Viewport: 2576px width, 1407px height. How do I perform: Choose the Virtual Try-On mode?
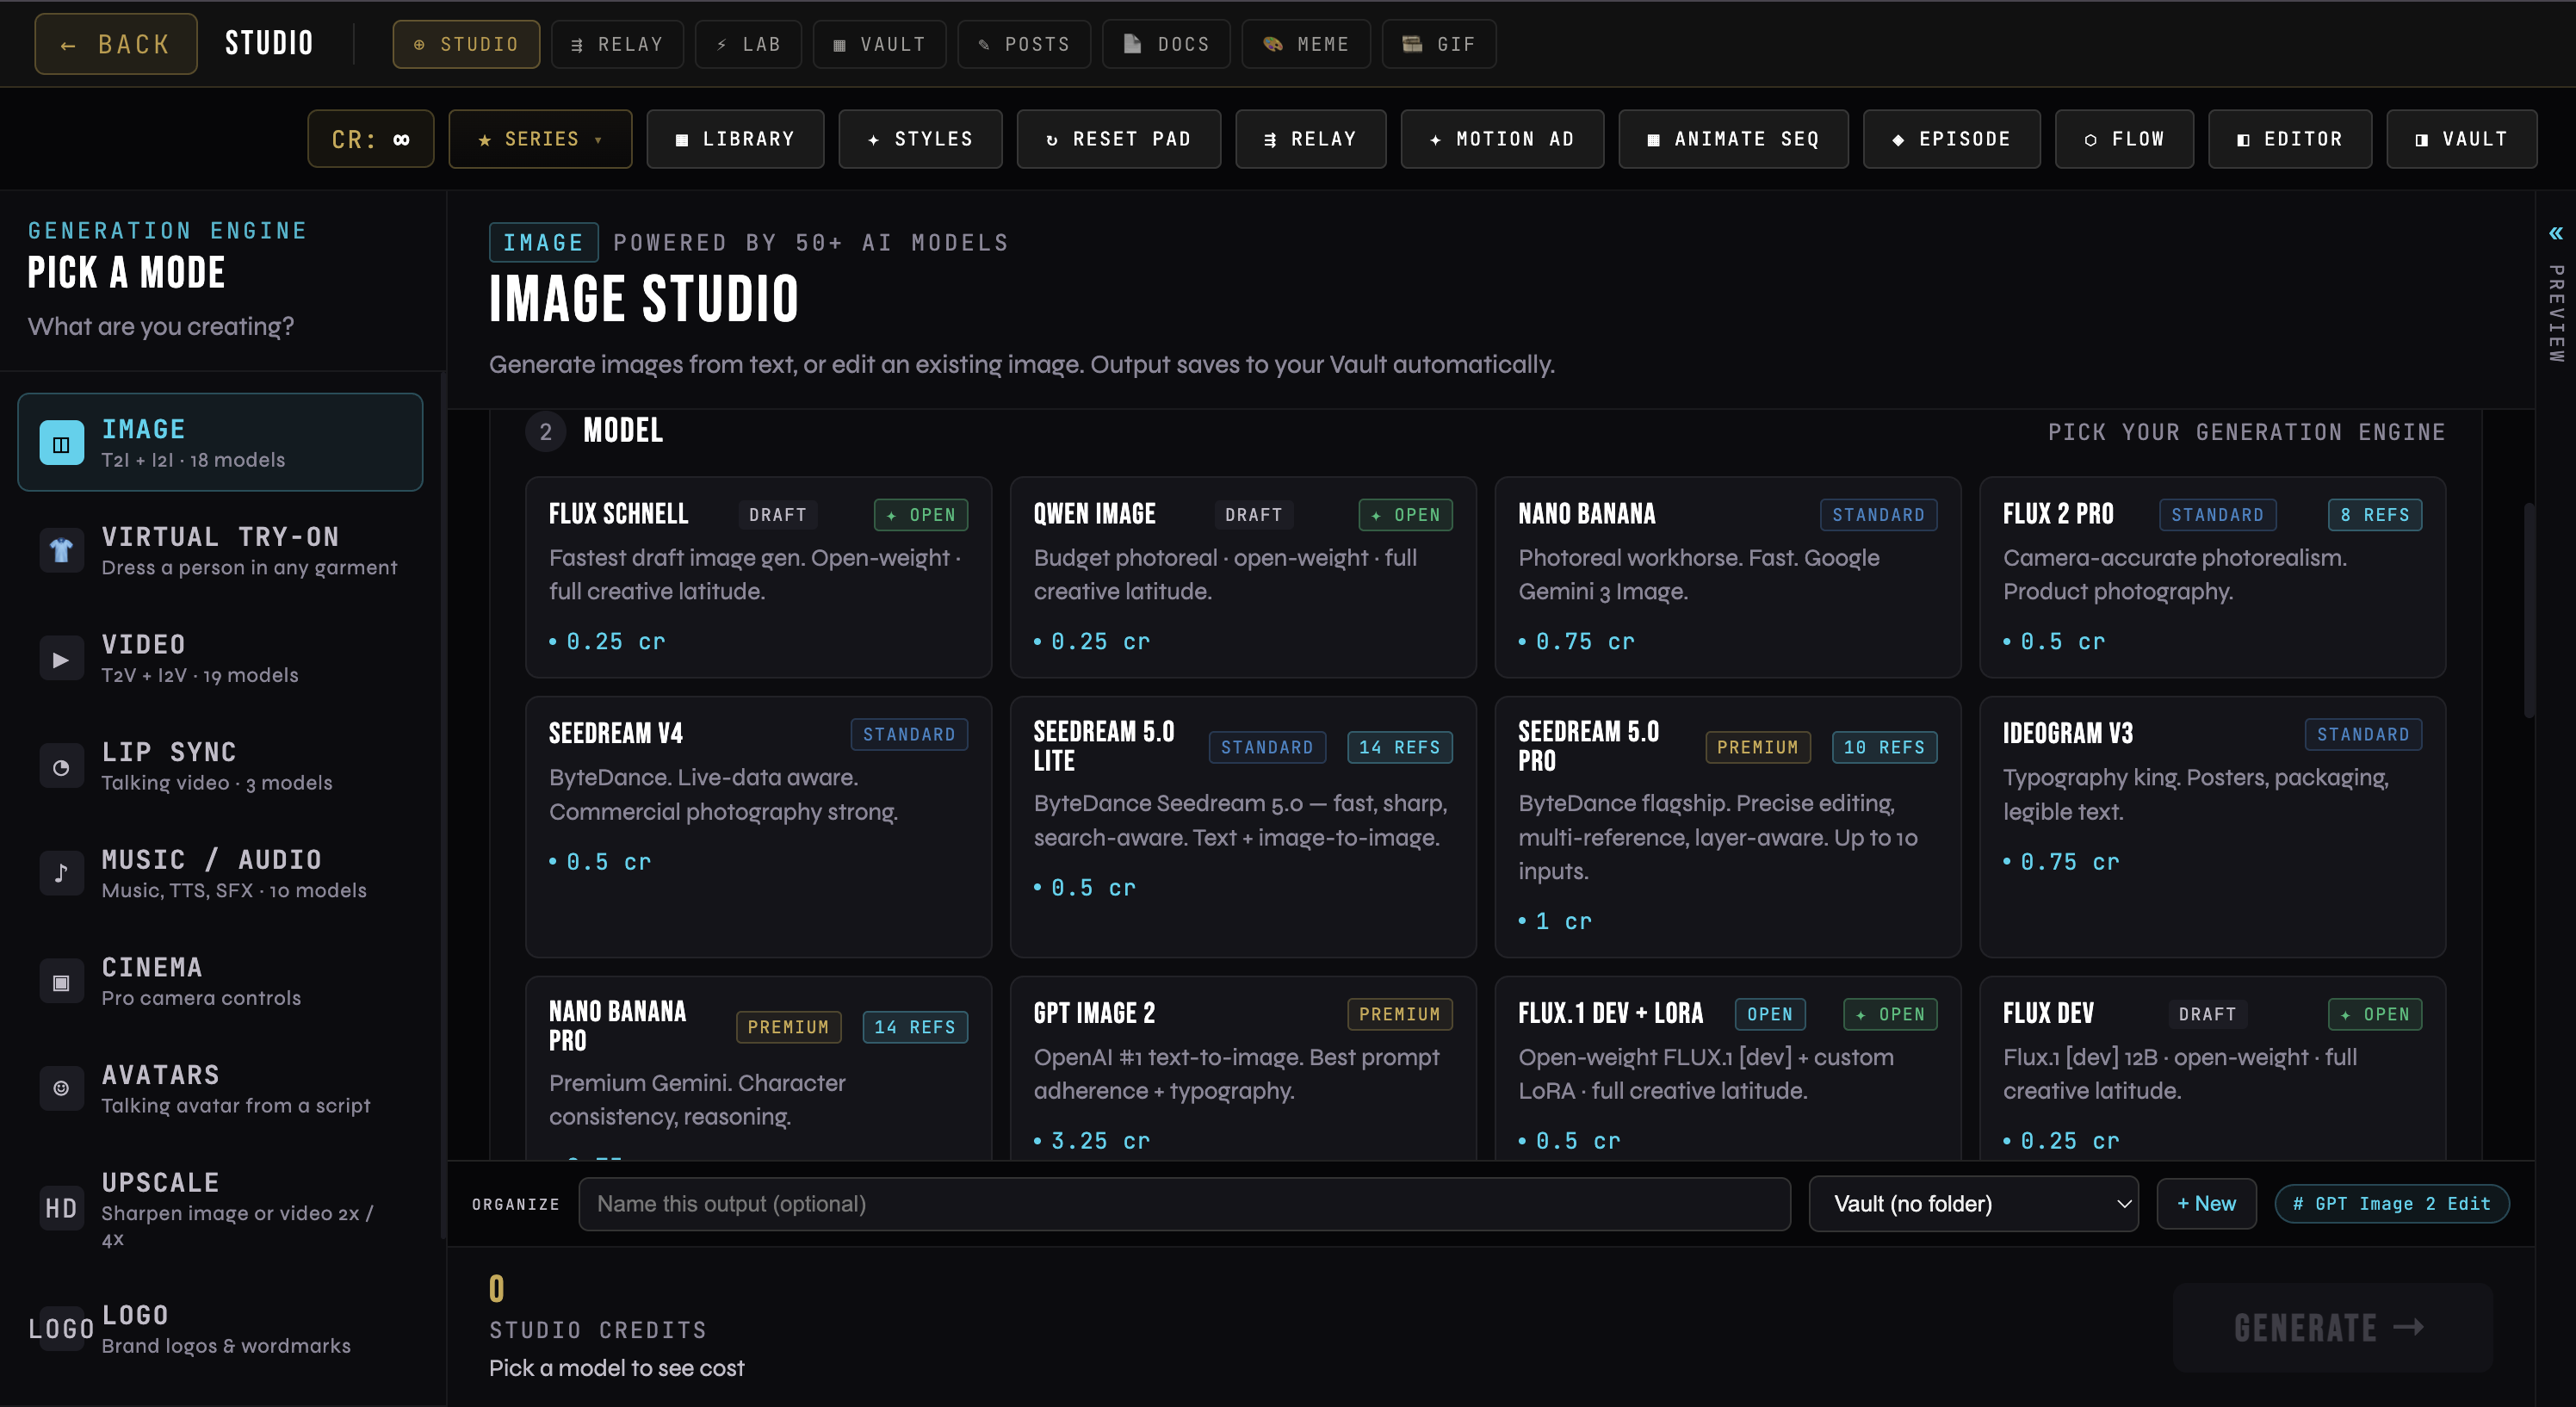pos(220,551)
